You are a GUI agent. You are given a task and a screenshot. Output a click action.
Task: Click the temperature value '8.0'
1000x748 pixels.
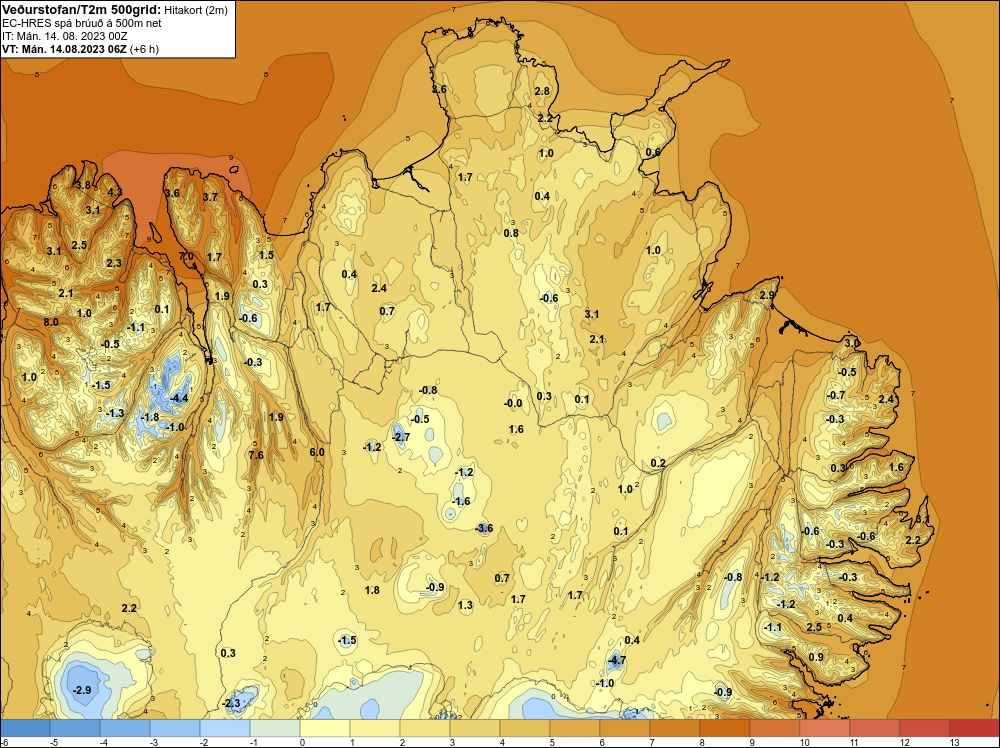coord(51,322)
